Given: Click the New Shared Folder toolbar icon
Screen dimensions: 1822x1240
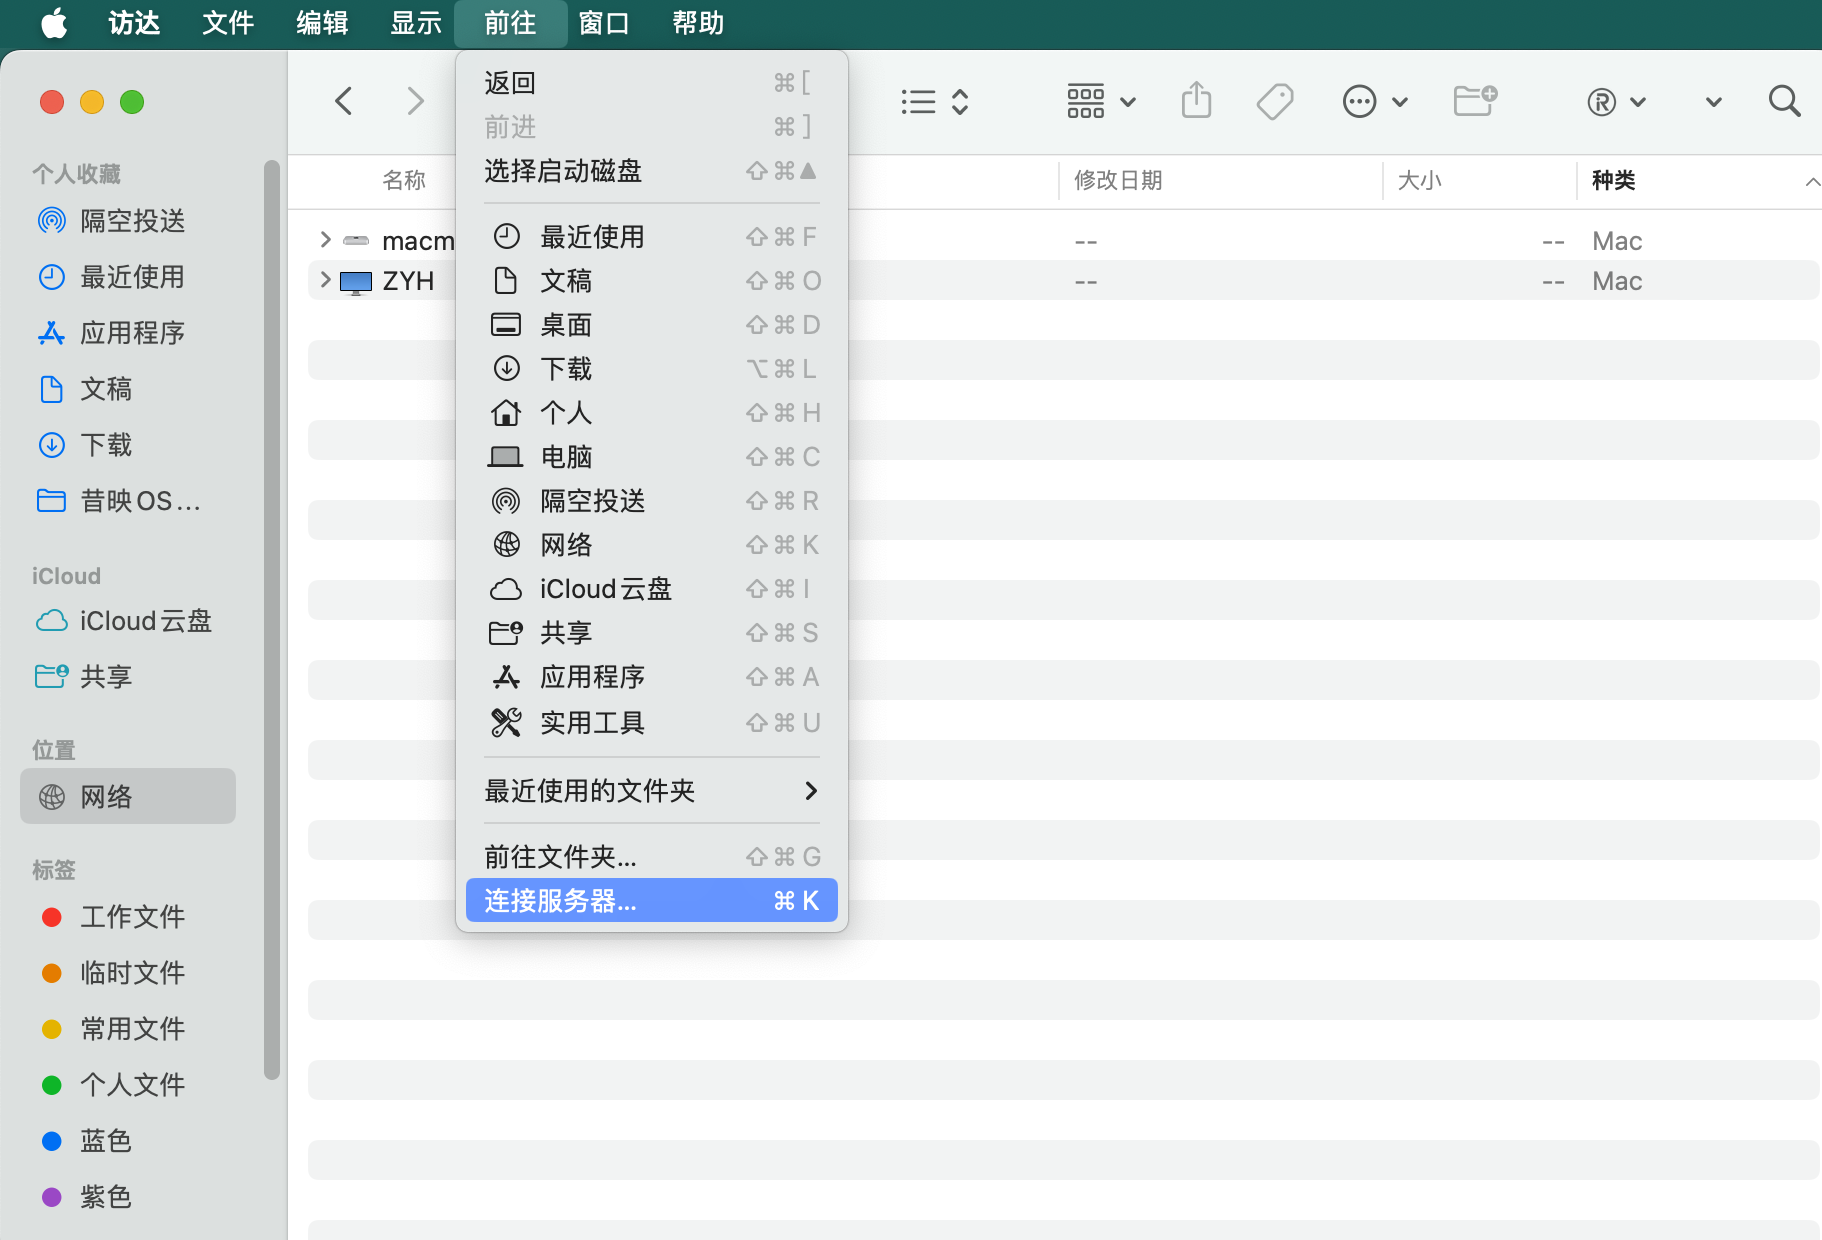Looking at the screenshot, I should (1475, 101).
